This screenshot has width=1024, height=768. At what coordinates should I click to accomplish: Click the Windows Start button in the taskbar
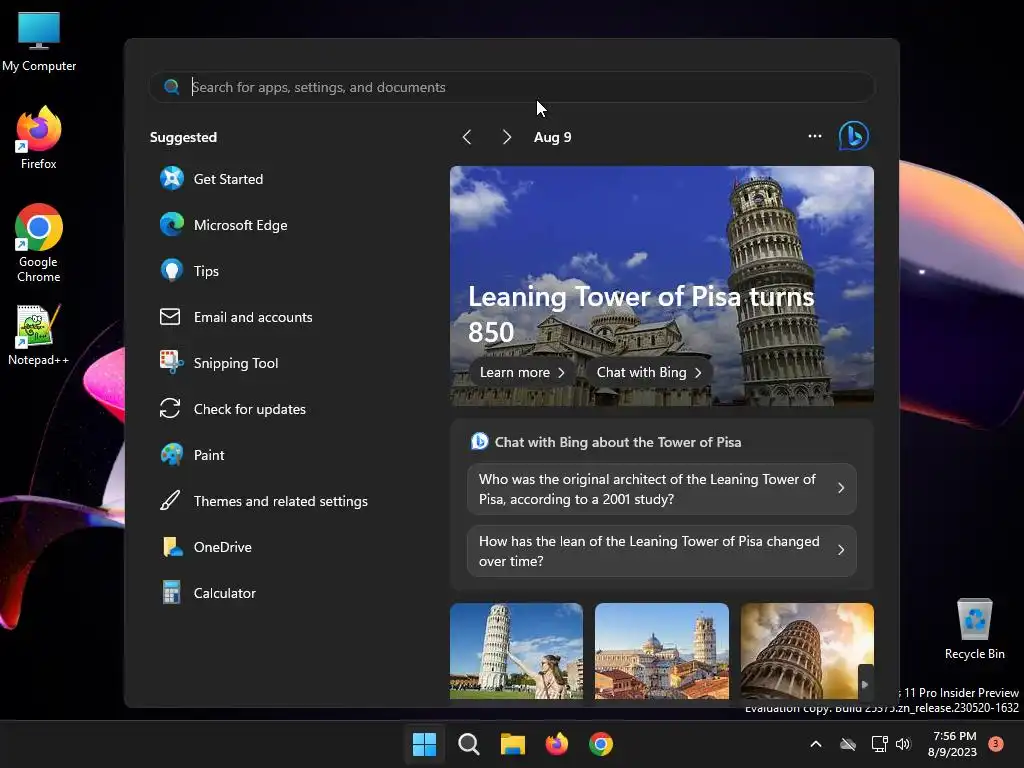click(x=424, y=744)
